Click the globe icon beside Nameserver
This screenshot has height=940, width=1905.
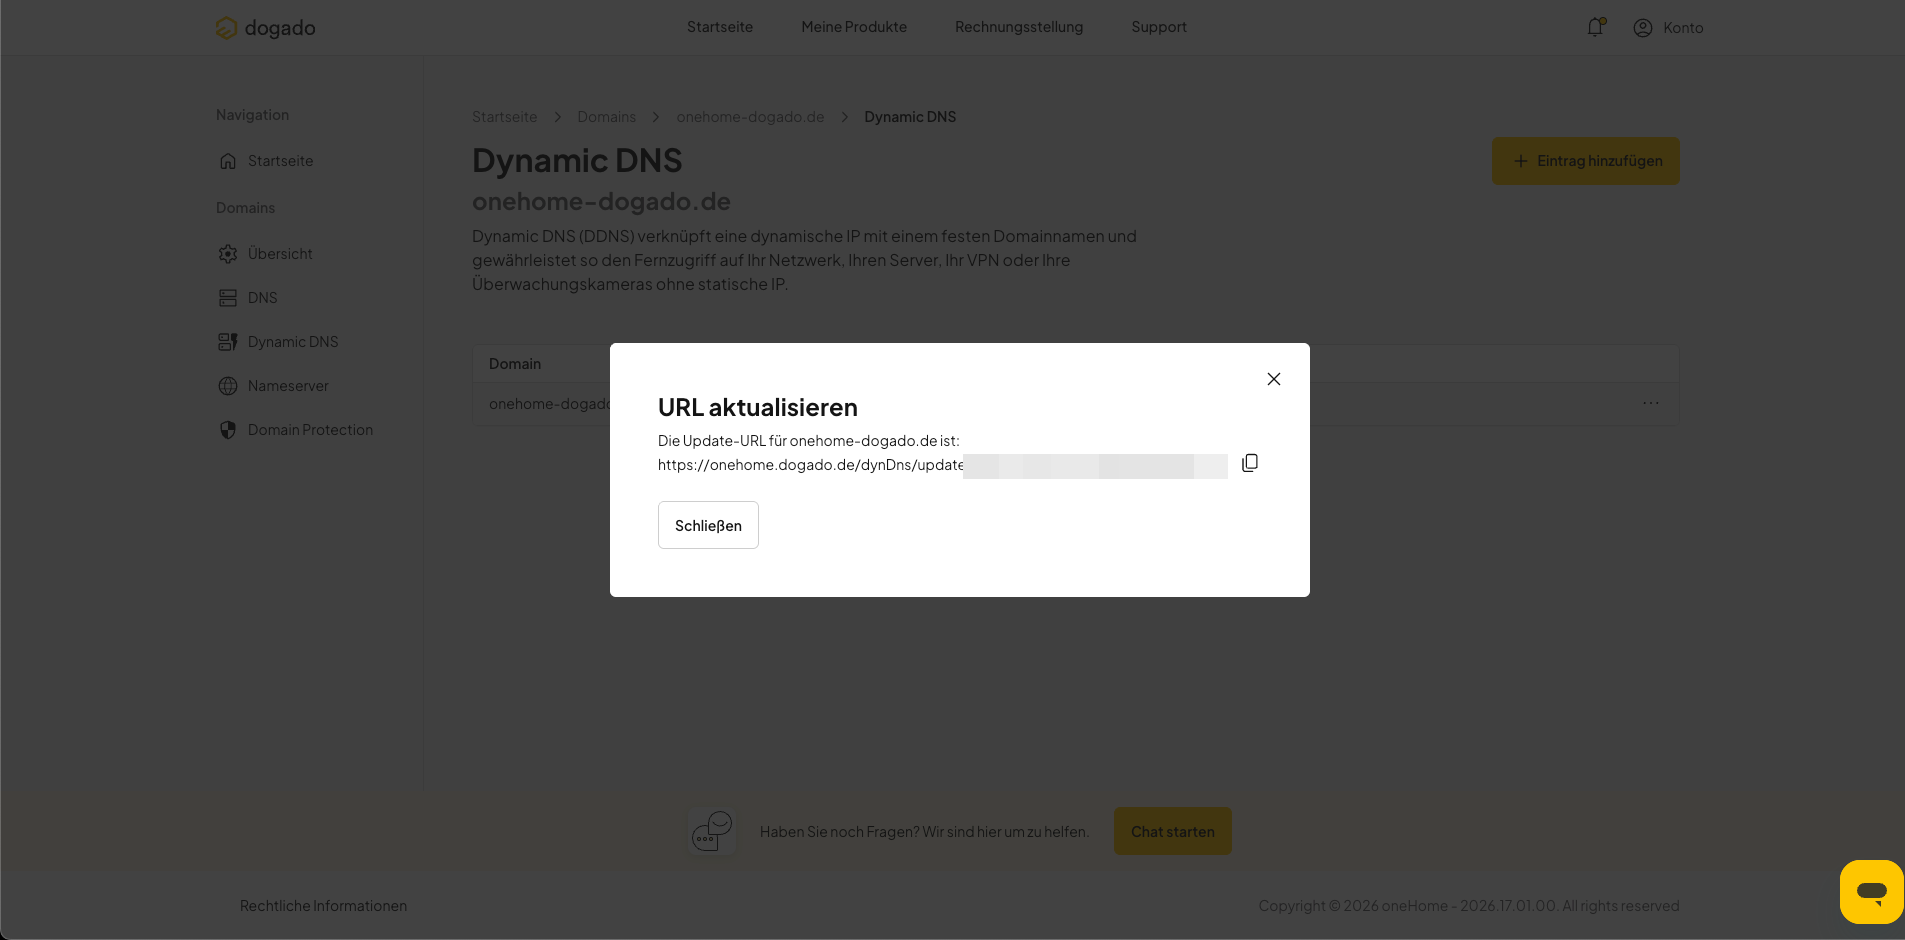pyautogui.click(x=228, y=386)
